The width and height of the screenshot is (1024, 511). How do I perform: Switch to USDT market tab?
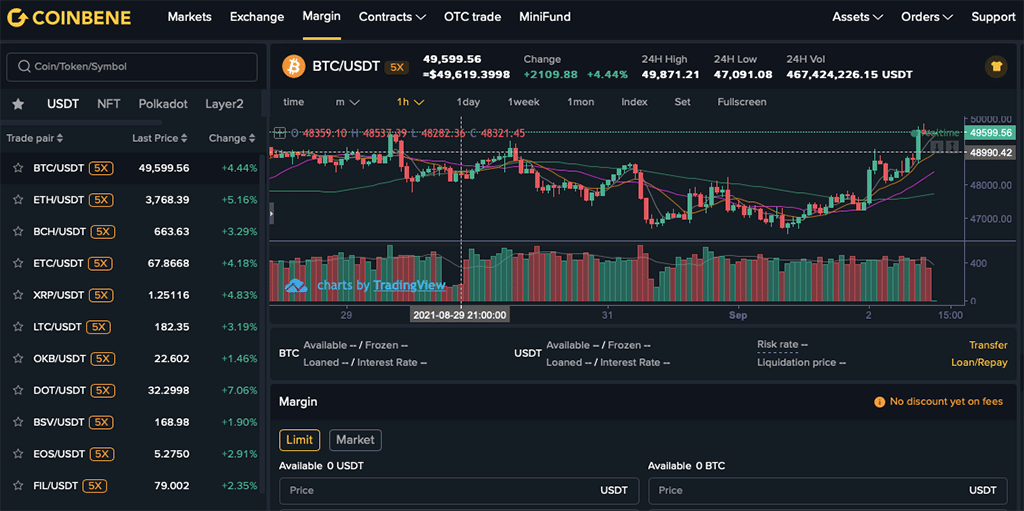63,104
